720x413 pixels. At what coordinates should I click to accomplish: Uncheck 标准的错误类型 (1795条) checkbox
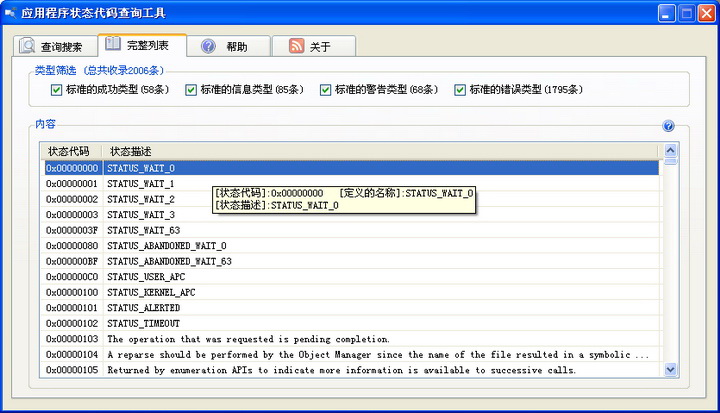(460, 90)
